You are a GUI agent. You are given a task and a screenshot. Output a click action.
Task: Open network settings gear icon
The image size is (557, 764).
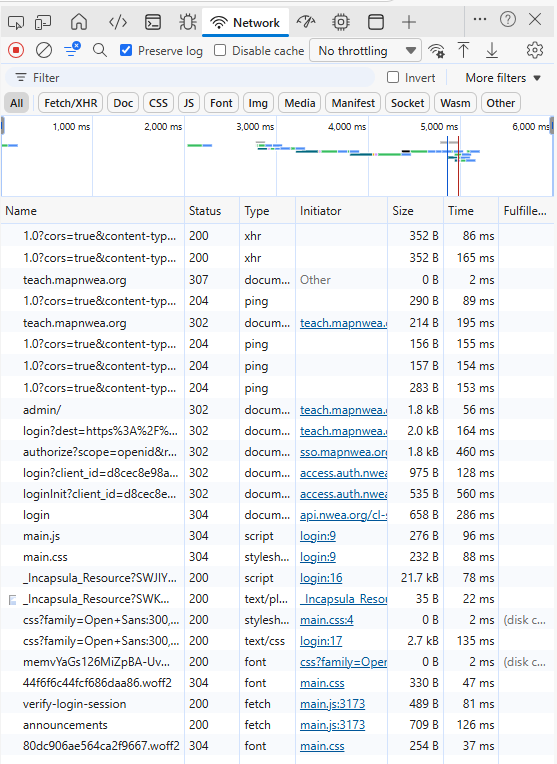(535, 50)
